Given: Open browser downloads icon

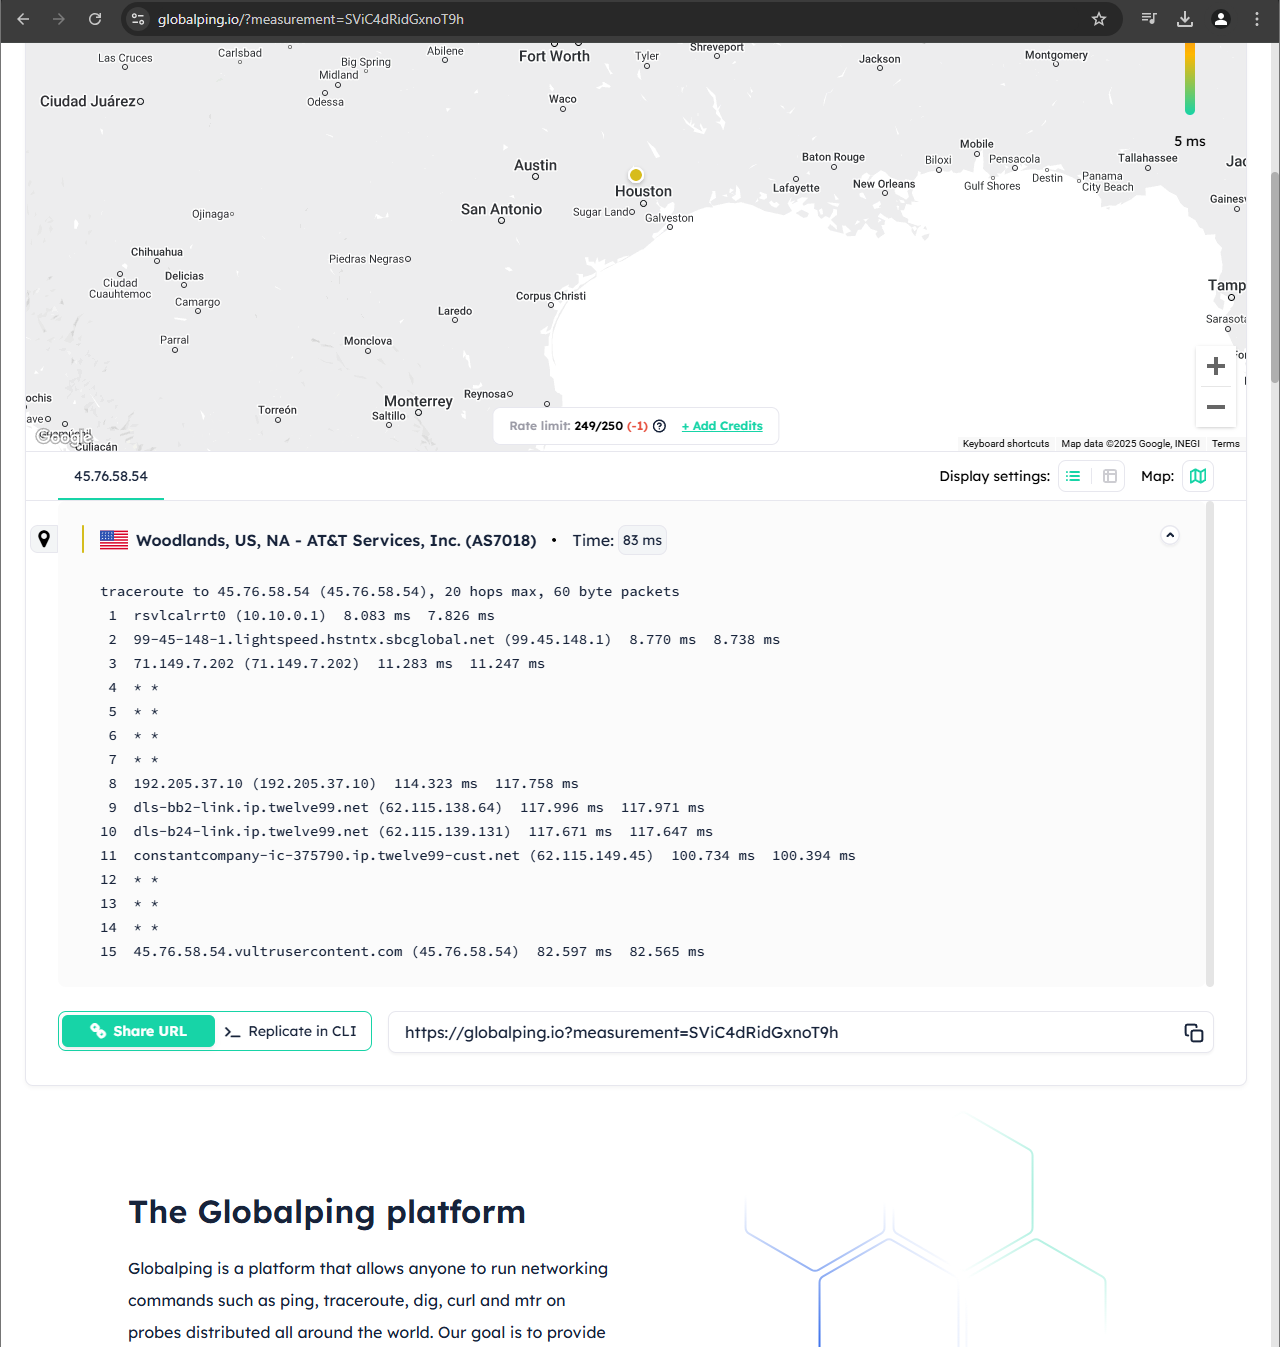Looking at the screenshot, I should pyautogui.click(x=1185, y=19).
